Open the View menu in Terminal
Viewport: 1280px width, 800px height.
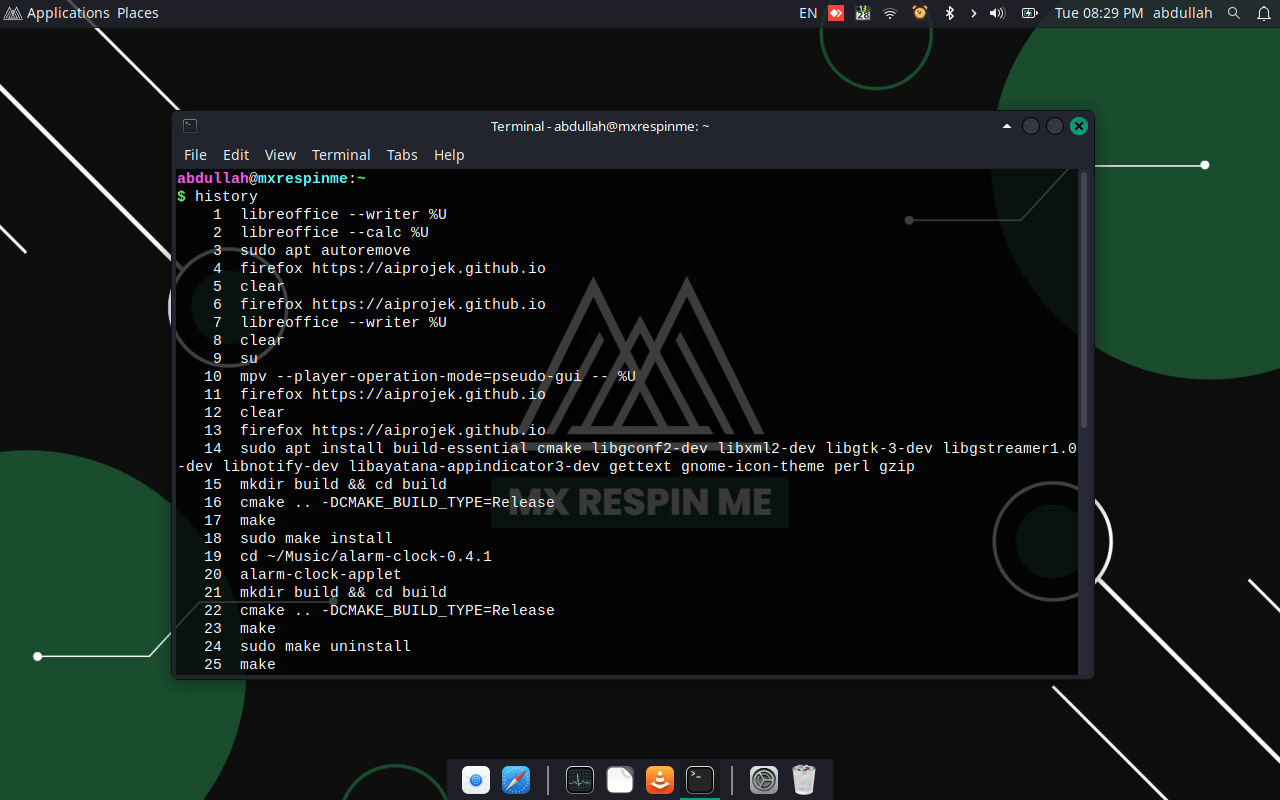pyautogui.click(x=280, y=155)
